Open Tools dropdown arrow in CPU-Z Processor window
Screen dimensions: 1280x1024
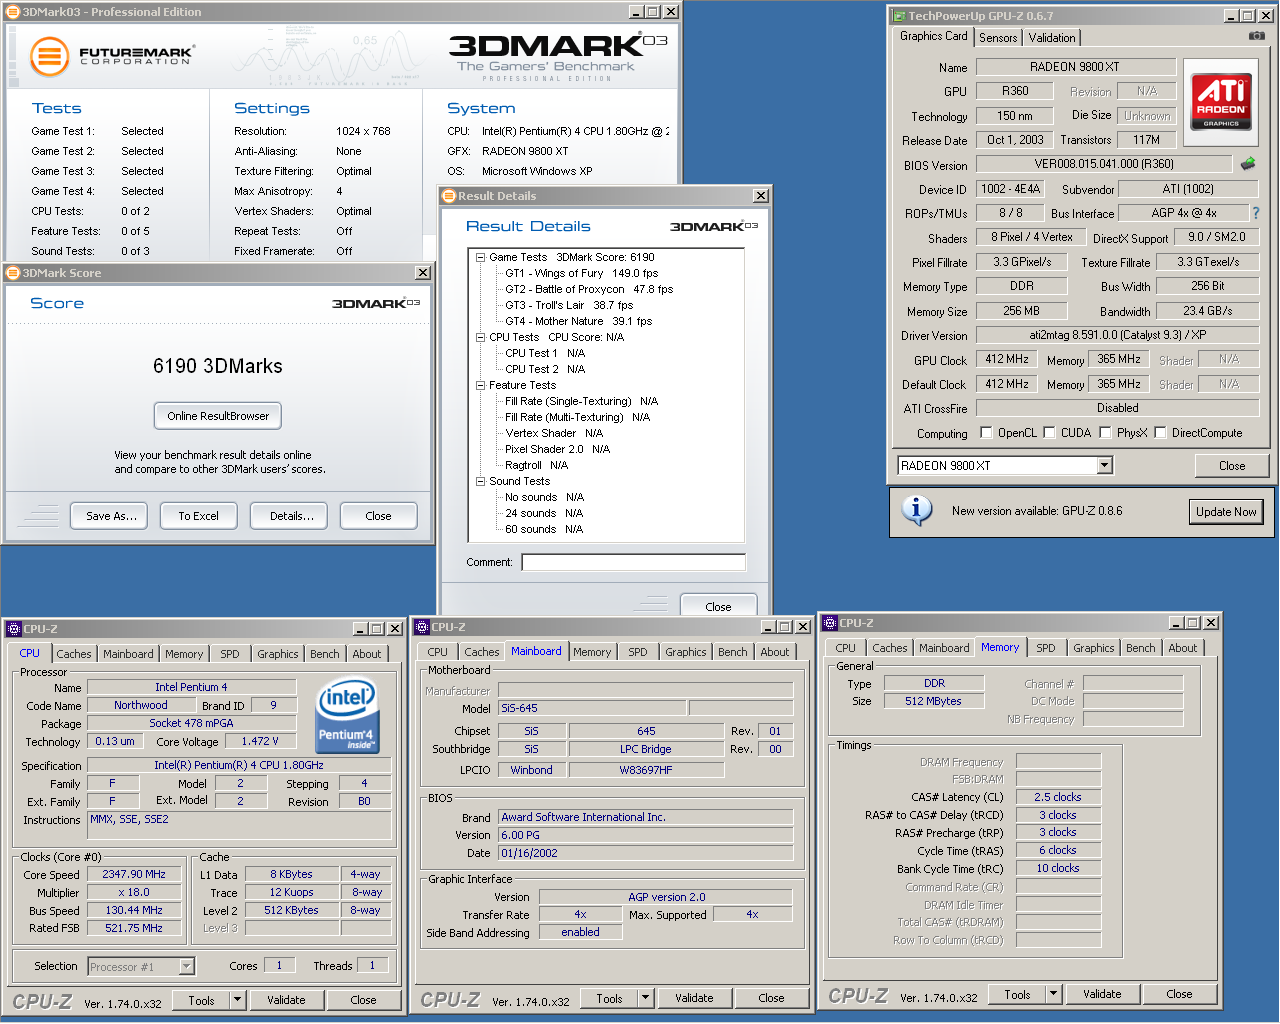pos(238,1000)
